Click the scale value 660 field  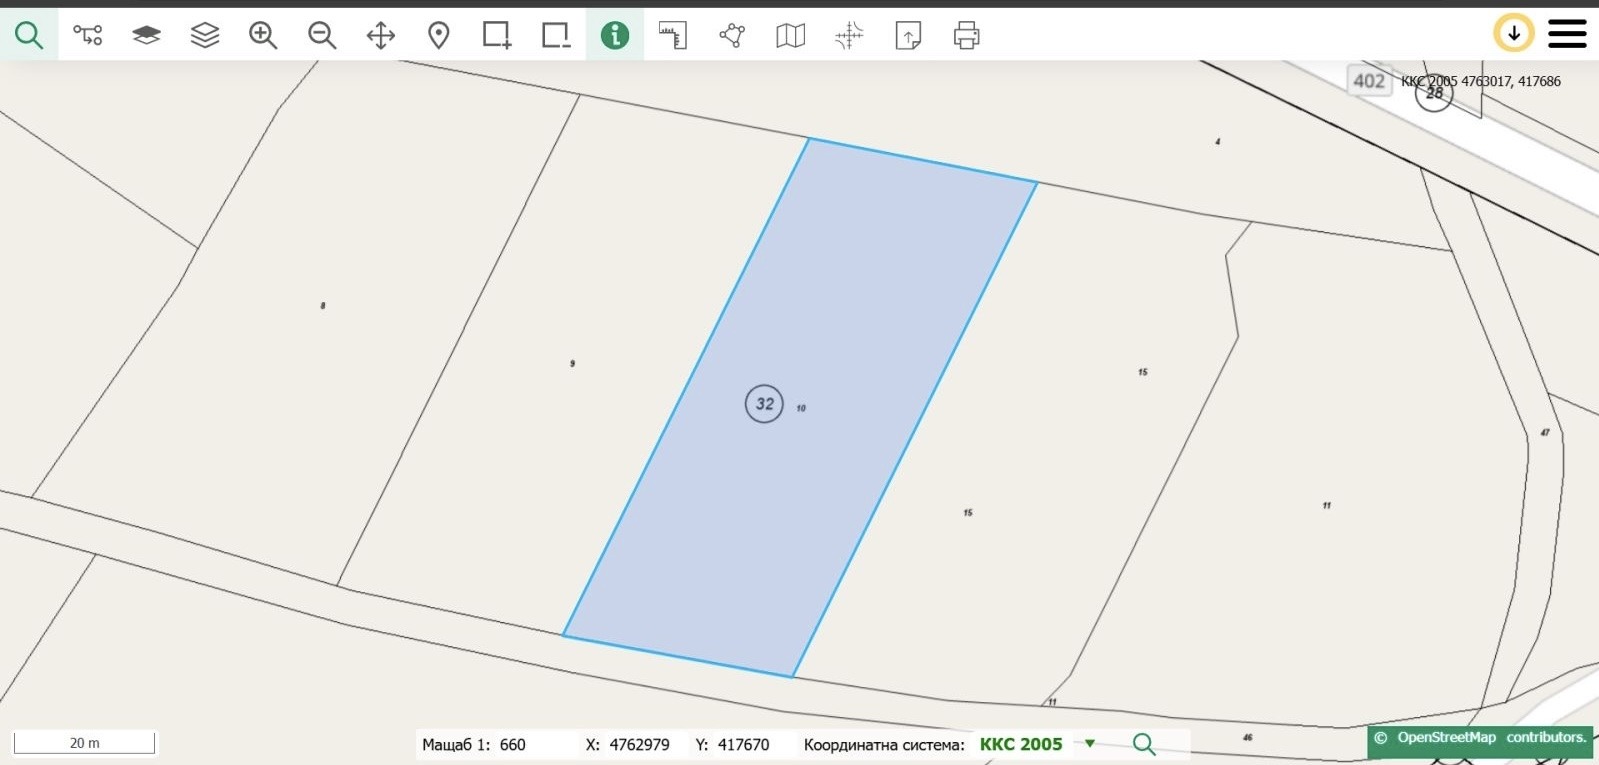point(513,744)
